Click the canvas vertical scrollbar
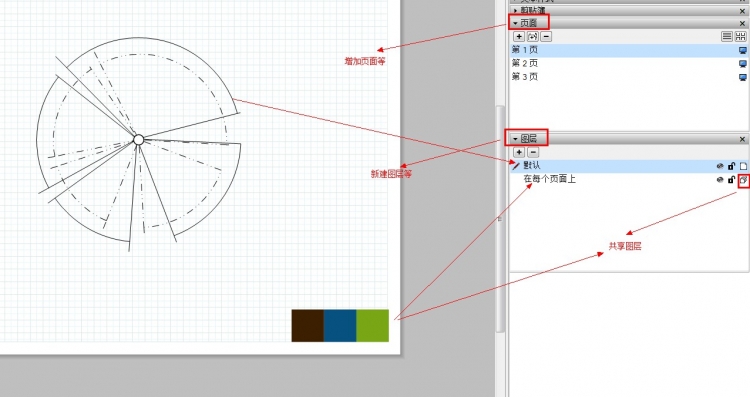Image resolution: width=750 pixels, height=397 pixels. tap(500, 219)
